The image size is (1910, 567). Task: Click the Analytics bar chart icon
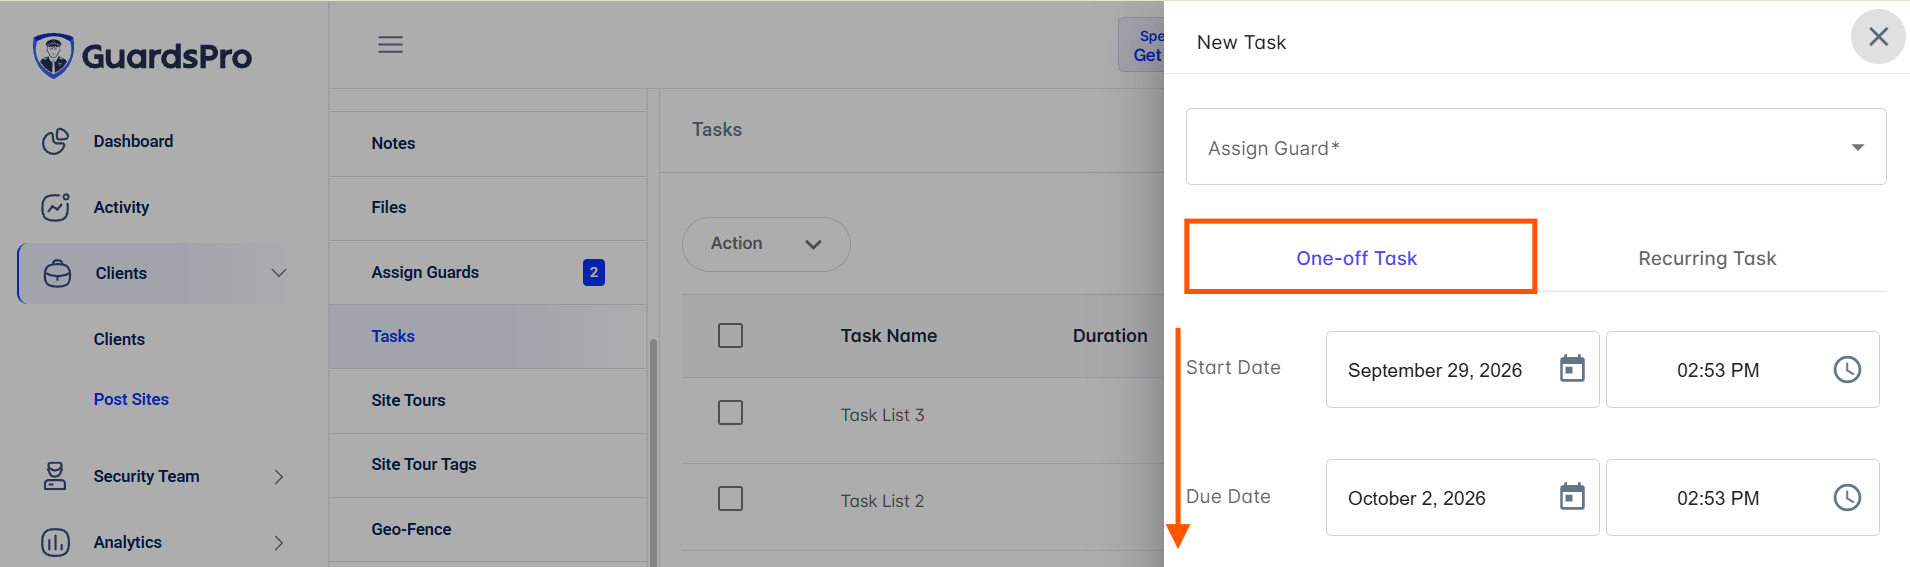point(55,542)
